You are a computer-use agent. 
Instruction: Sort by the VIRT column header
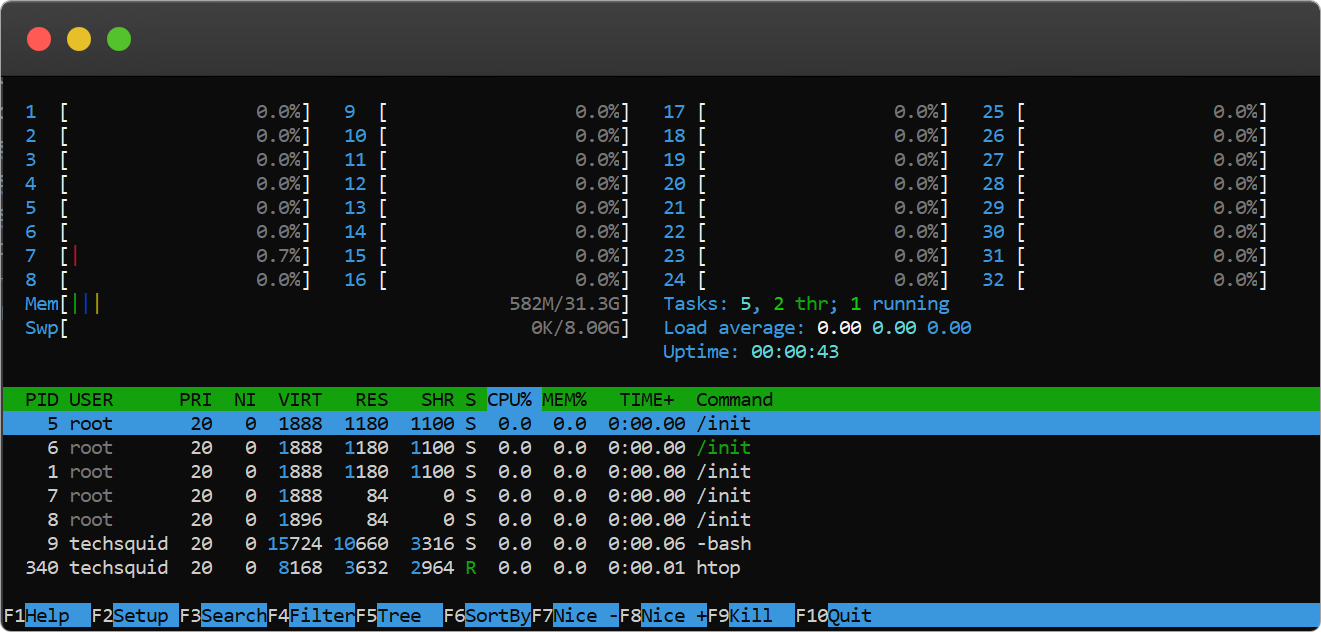(x=300, y=400)
